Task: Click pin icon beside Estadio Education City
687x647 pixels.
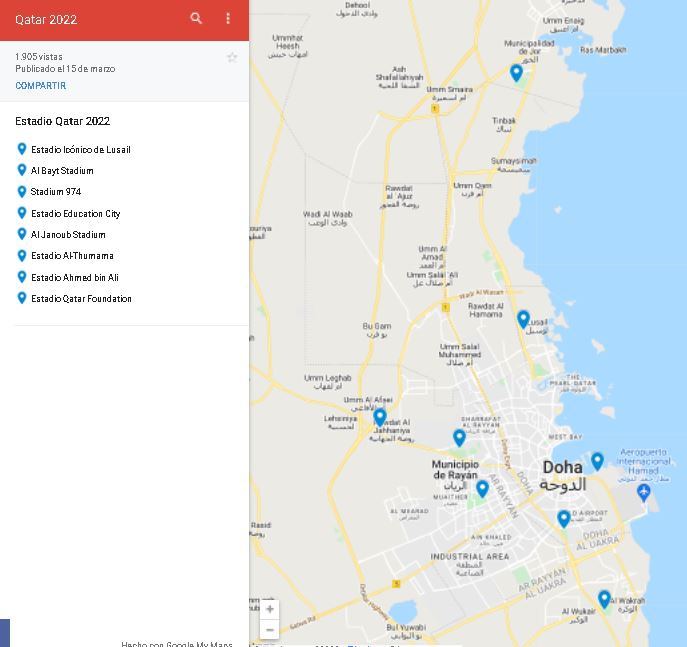Action: 21,212
